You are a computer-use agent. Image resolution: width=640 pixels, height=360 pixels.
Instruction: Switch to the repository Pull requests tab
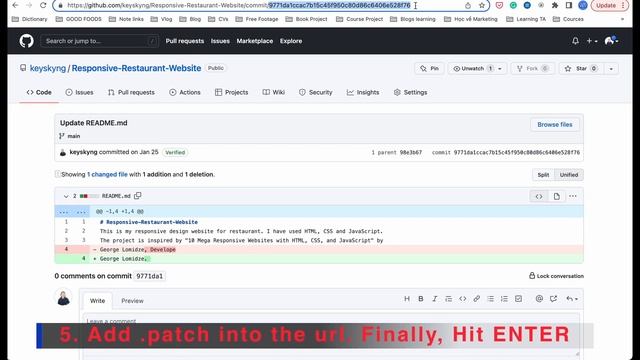(x=131, y=92)
